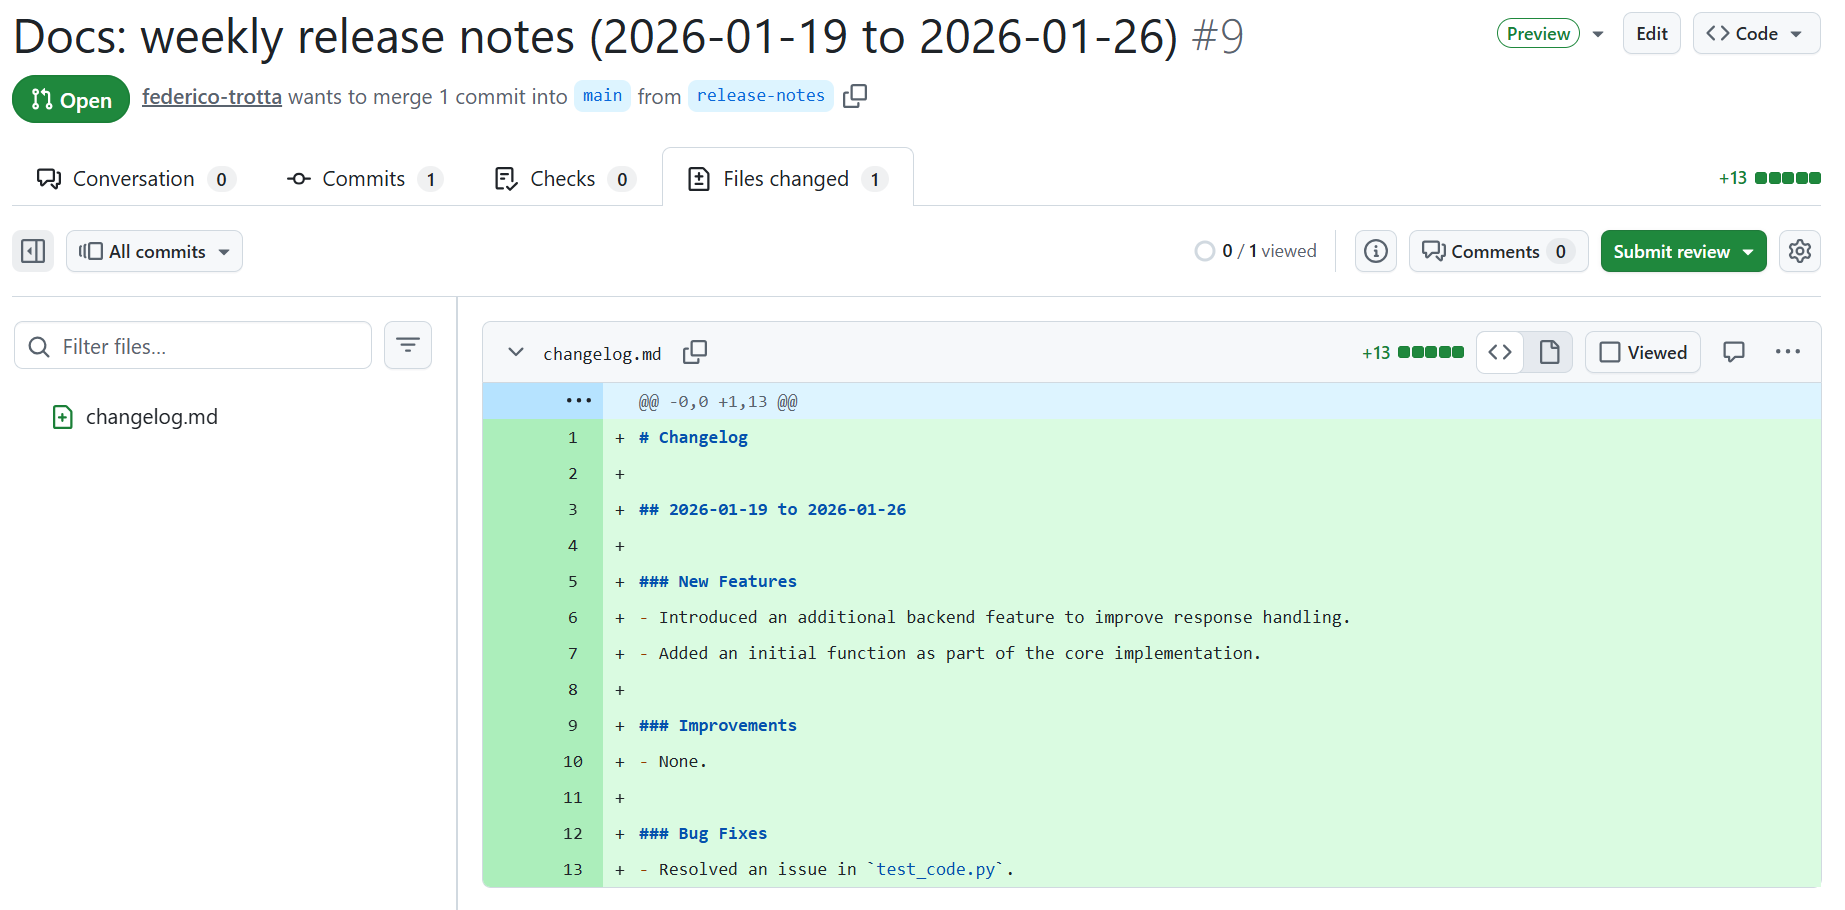Click inside the Filter files field
This screenshot has width=1845, height=910.
pos(193,345)
